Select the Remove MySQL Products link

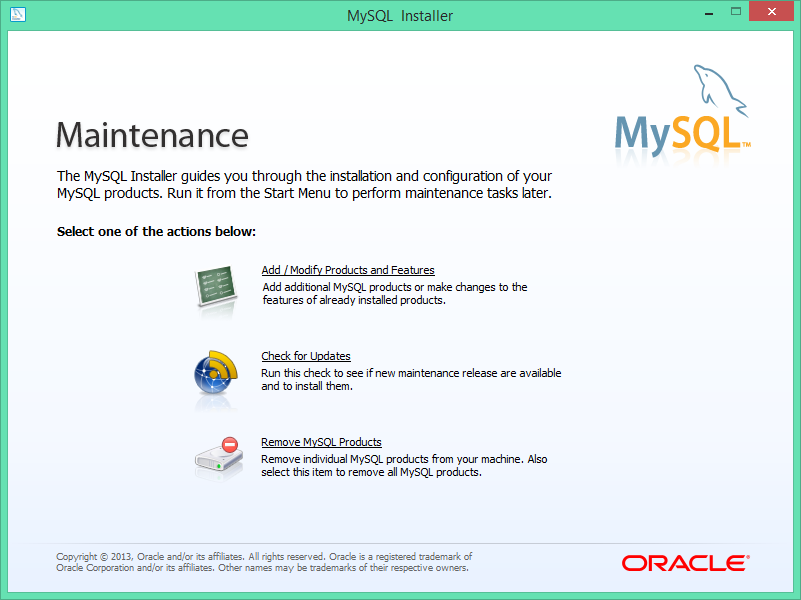coord(321,442)
